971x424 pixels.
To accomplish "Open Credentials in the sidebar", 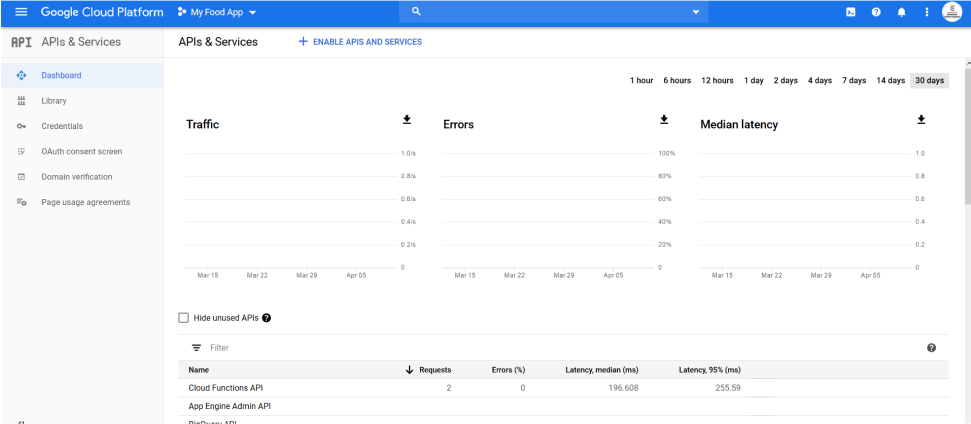I will pyautogui.click(x=62, y=126).
